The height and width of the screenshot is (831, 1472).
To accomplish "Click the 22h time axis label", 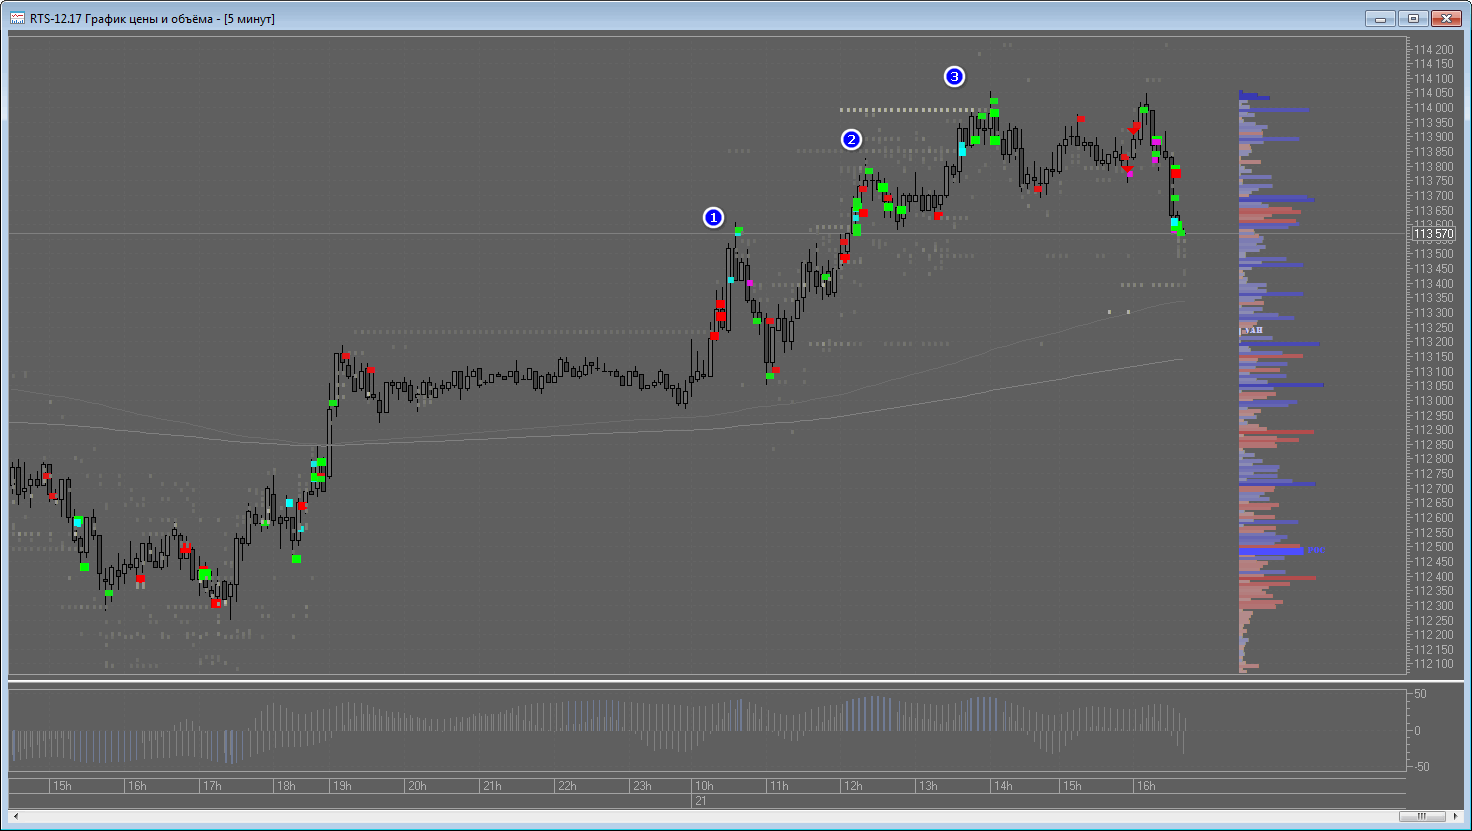I will 567,786.
